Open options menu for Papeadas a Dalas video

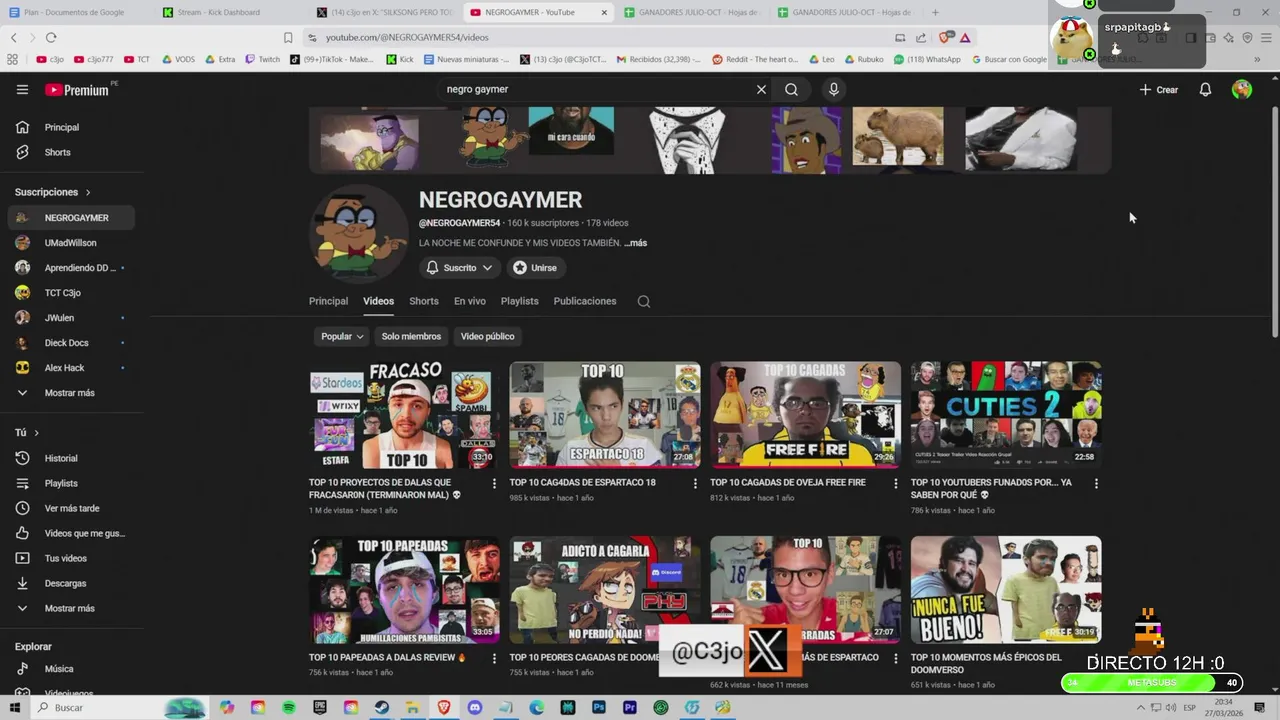494,658
